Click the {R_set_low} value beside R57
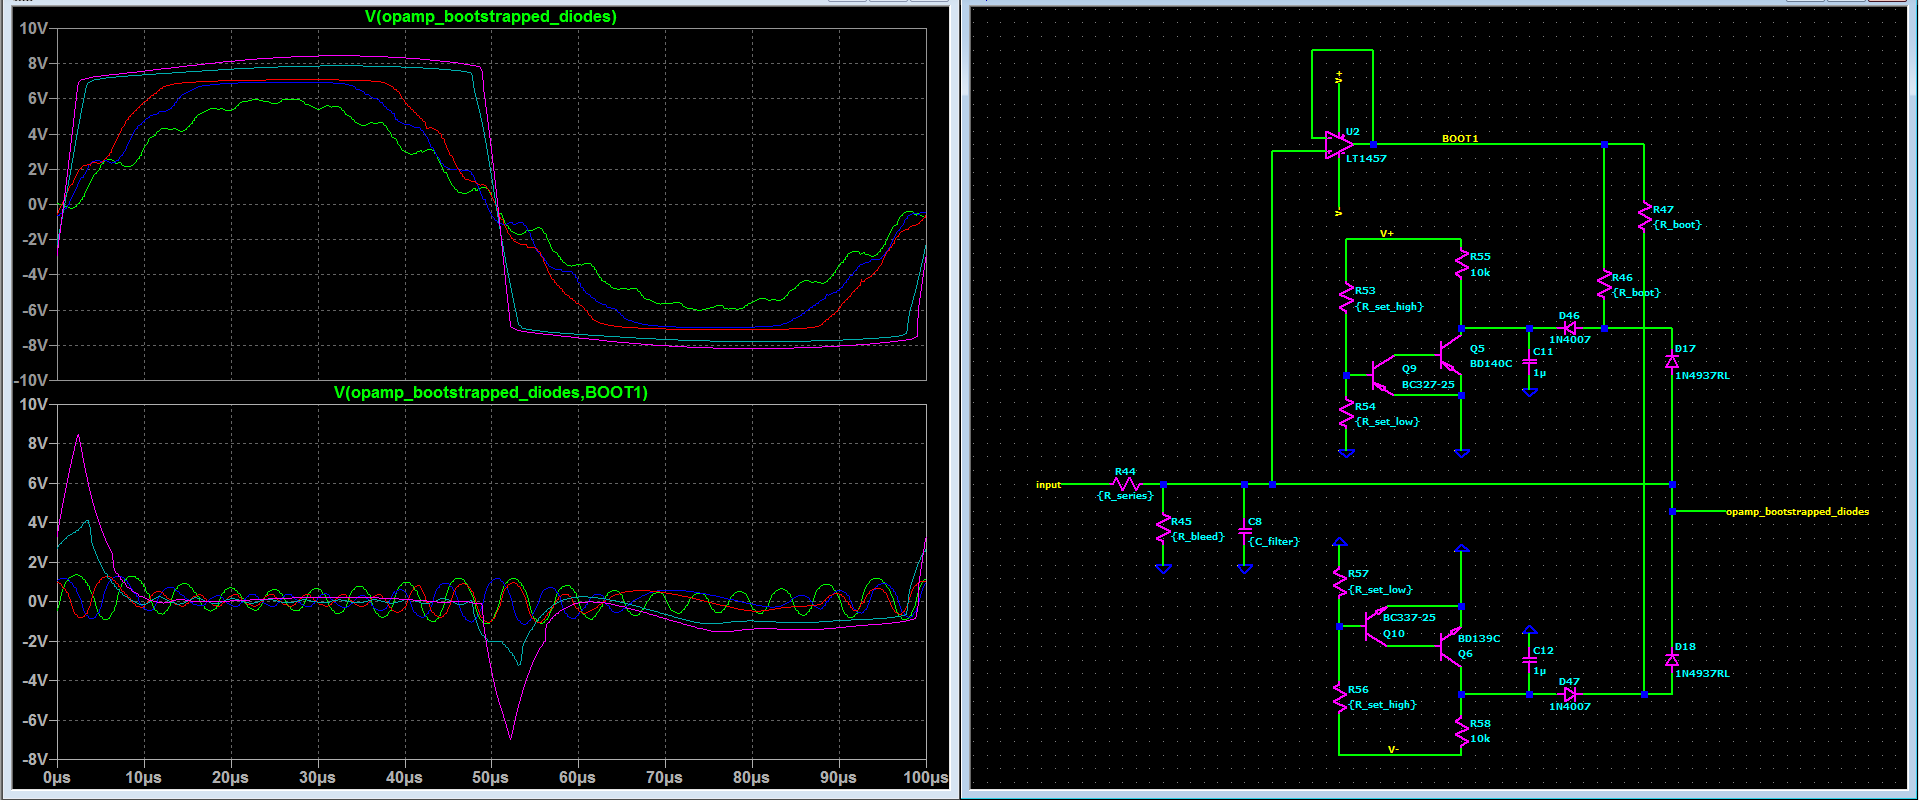Viewport: 1920px width, 800px height. [1380, 590]
